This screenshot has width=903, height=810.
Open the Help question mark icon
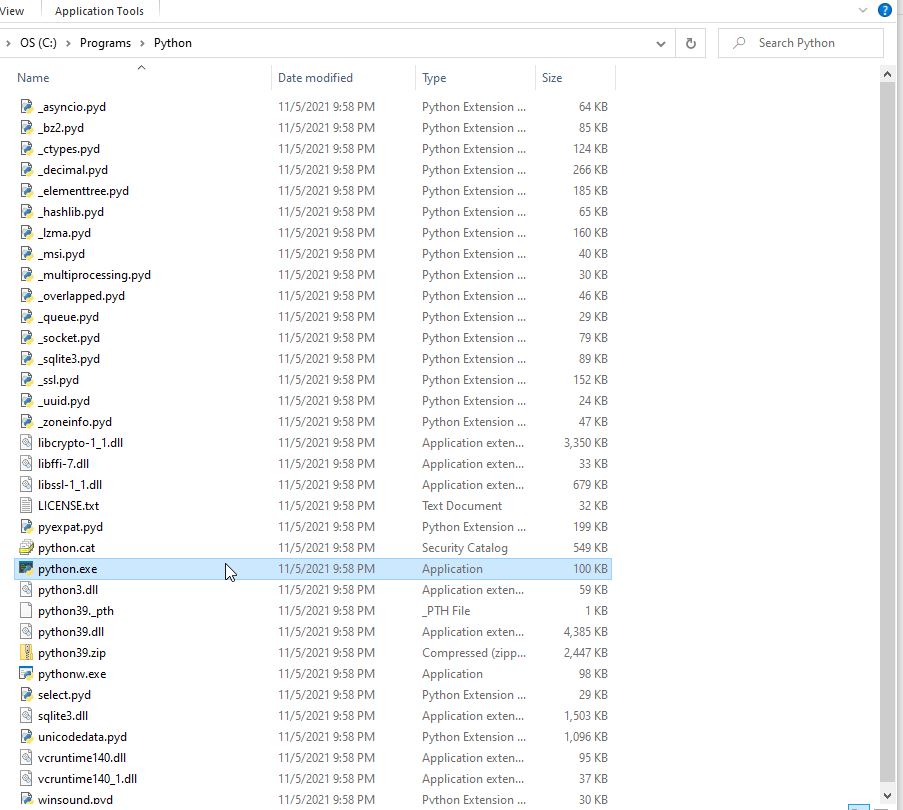click(885, 10)
